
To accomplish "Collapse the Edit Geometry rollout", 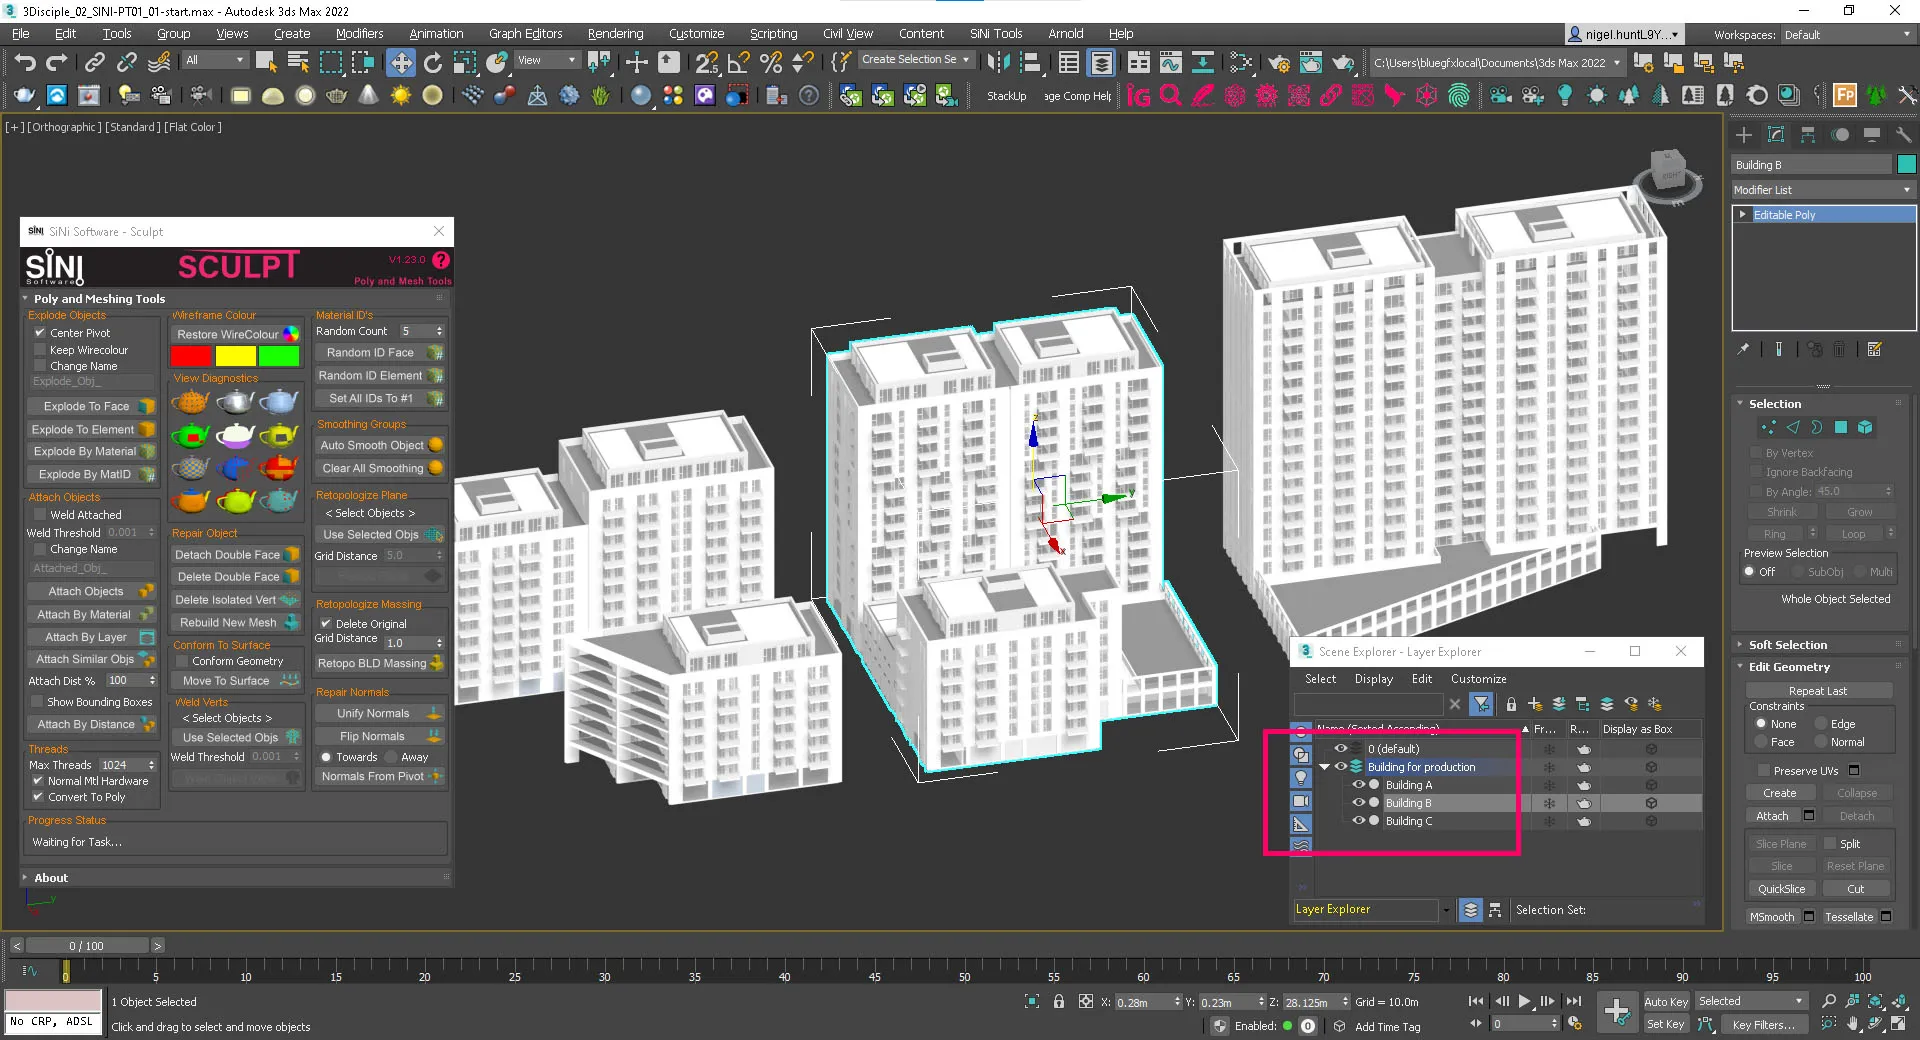I will tap(1790, 667).
